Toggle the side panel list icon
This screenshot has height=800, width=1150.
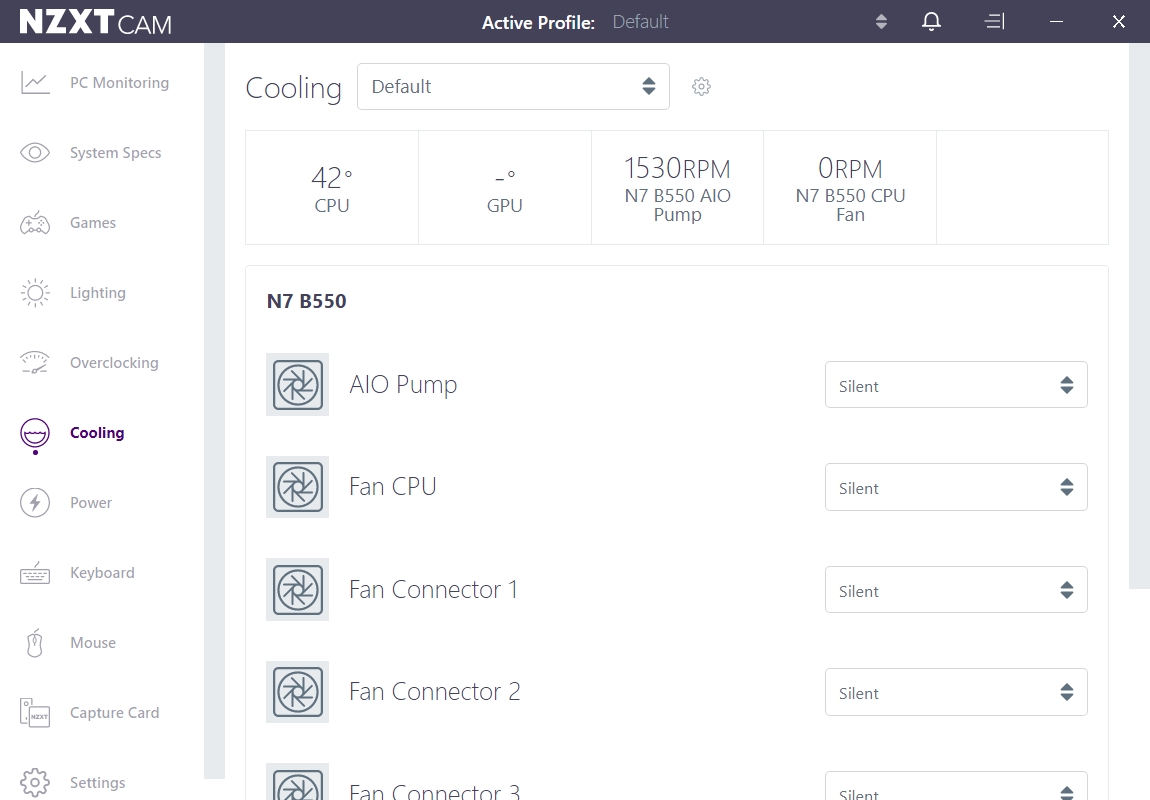tap(995, 21)
